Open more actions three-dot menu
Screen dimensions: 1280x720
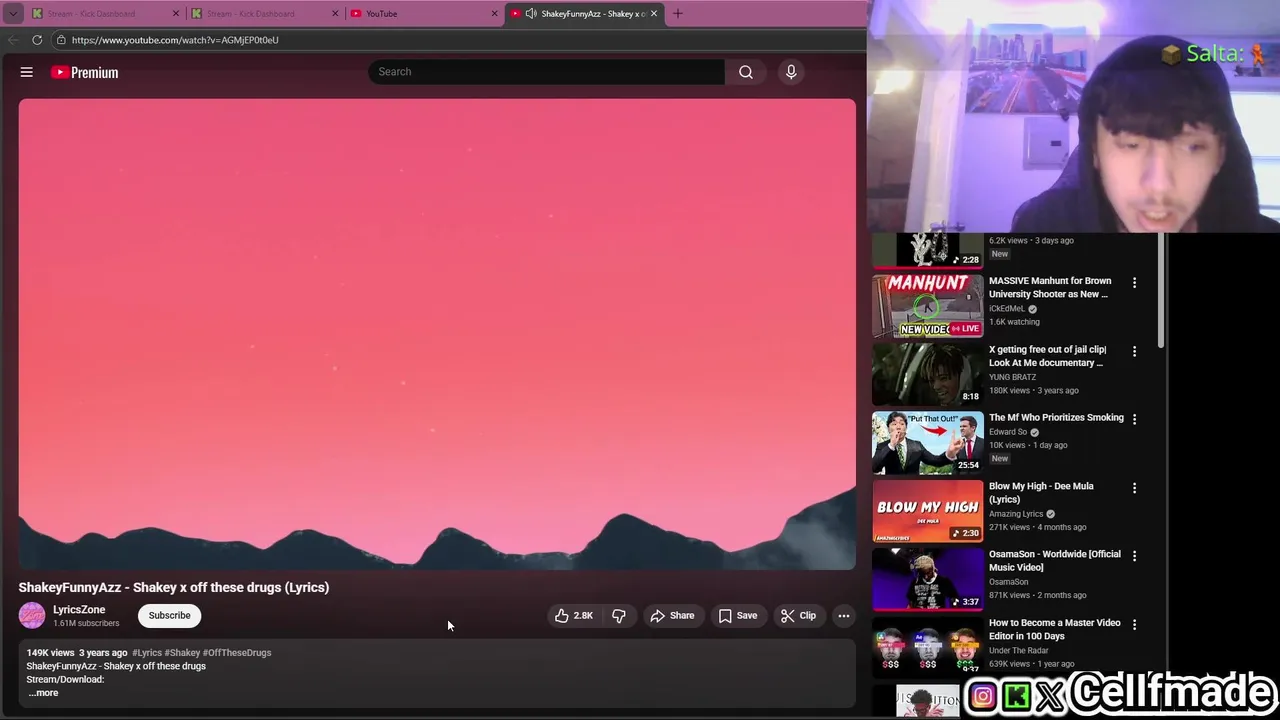click(844, 615)
